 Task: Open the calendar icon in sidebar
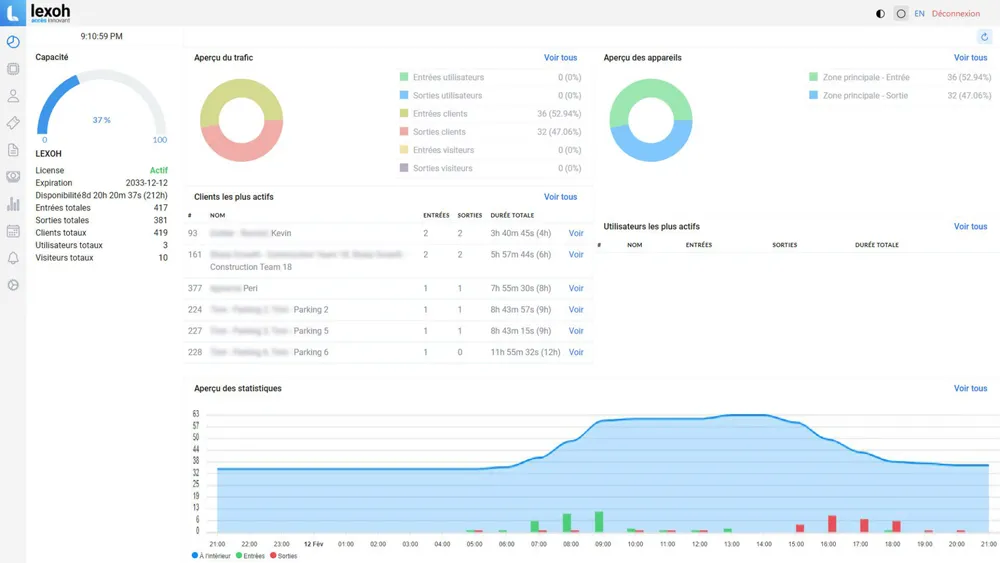(13, 231)
